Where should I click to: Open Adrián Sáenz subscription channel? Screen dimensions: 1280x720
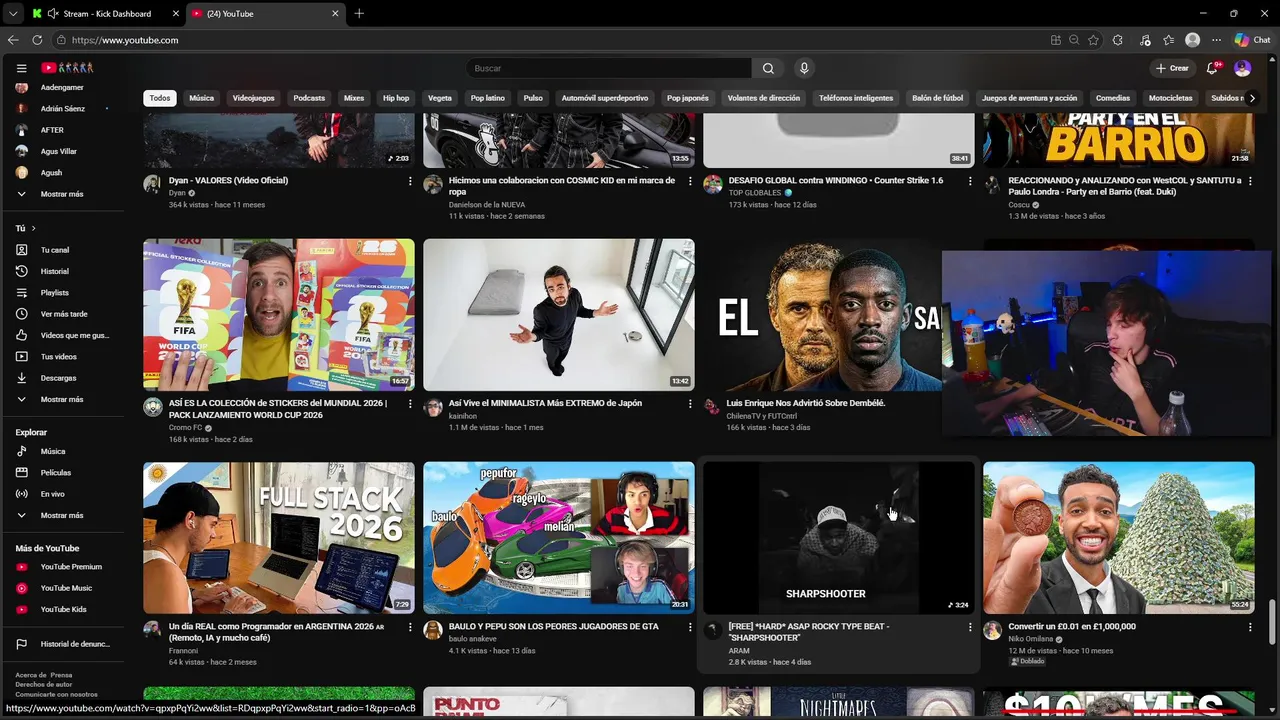[x=62, y=108]
